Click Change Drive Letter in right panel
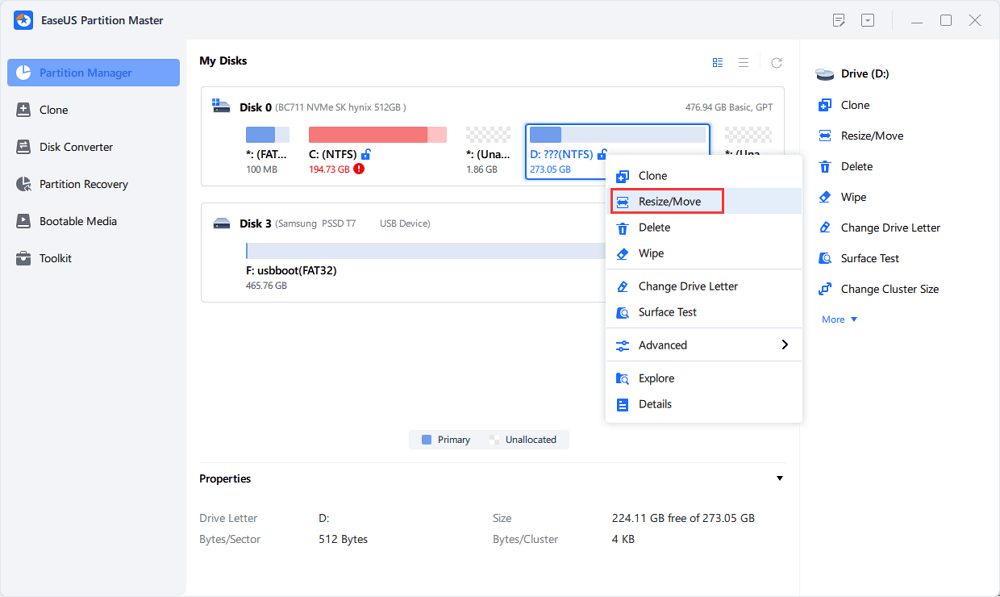This screenshot has height=597, width=1000. pos(890,228)
